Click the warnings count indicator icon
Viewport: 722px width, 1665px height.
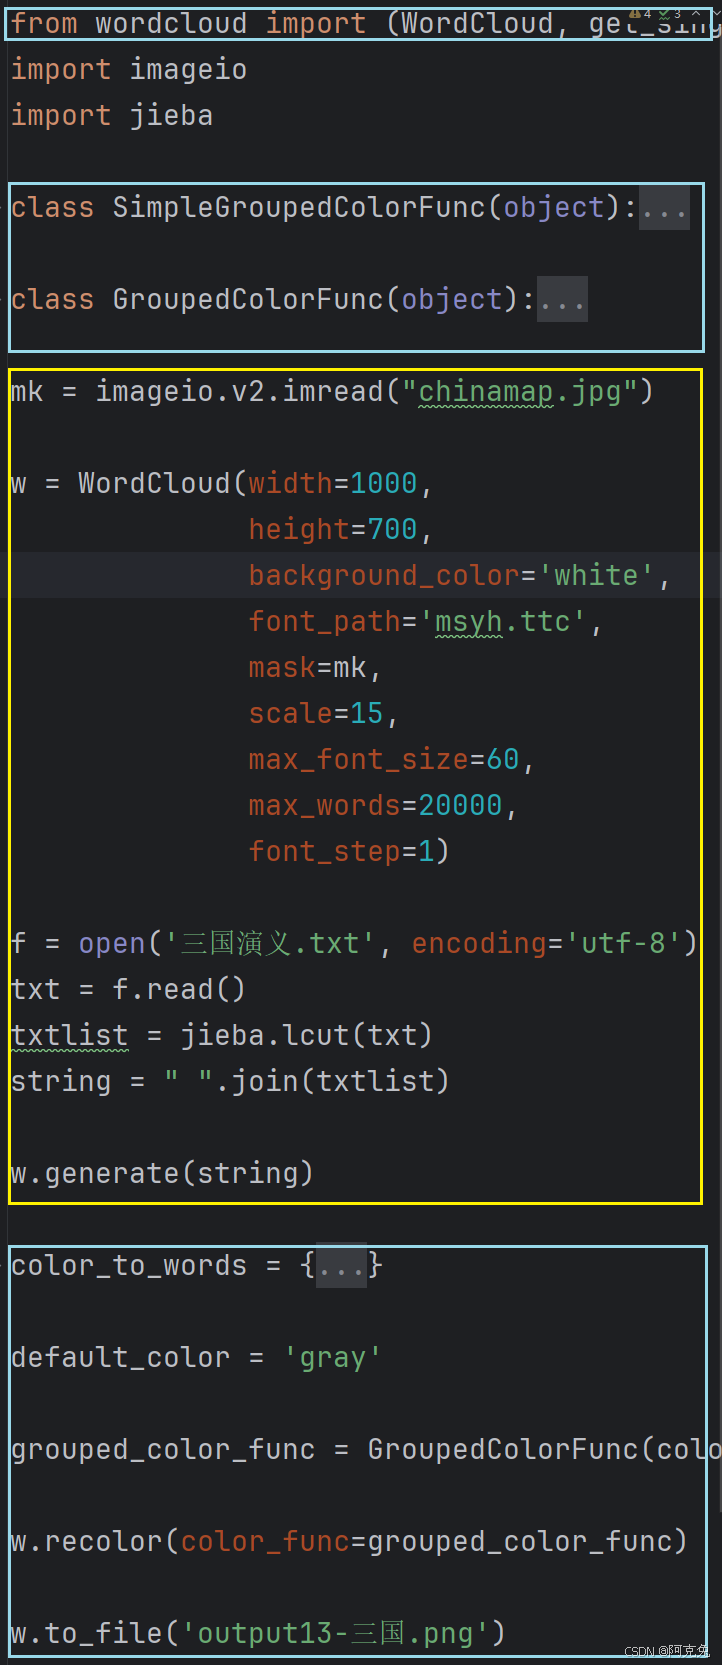click(635, 14)
